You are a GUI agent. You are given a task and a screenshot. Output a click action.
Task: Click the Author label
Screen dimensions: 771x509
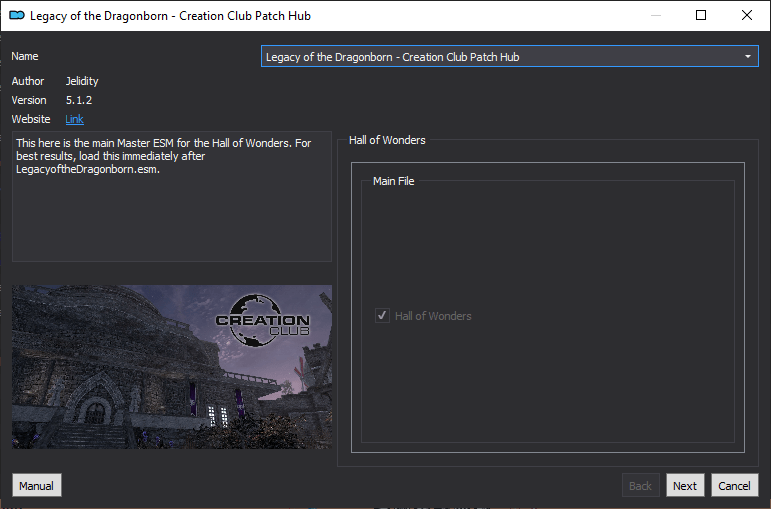28,81
